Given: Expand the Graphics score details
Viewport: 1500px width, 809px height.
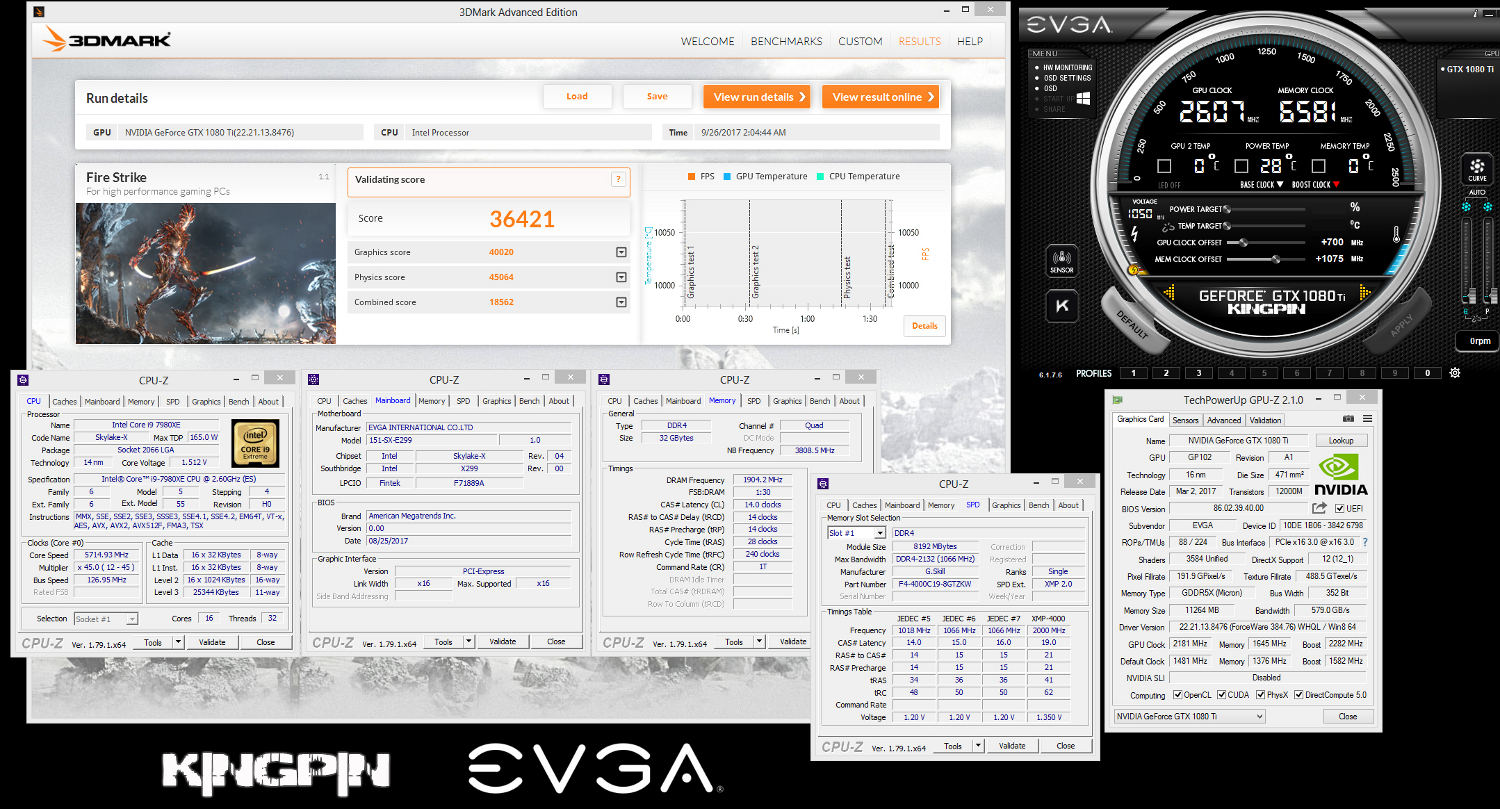Looking at the screenshot, I should coord(621,253).
